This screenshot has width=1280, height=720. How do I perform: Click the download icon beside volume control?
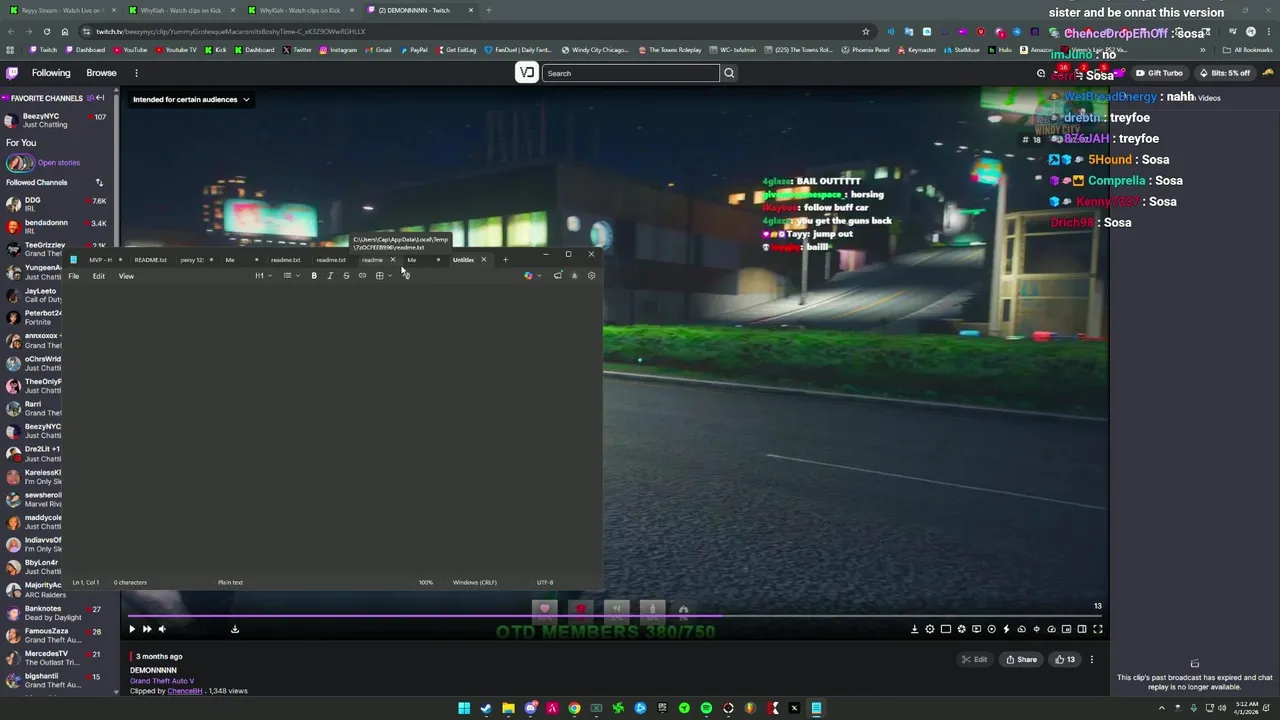[x=235, y=629]
